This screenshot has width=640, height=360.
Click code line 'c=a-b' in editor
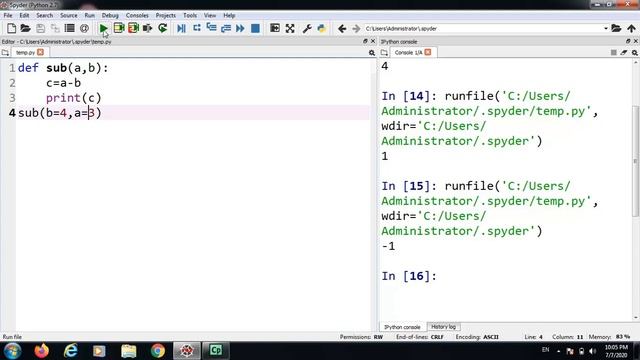coord(64,83)
